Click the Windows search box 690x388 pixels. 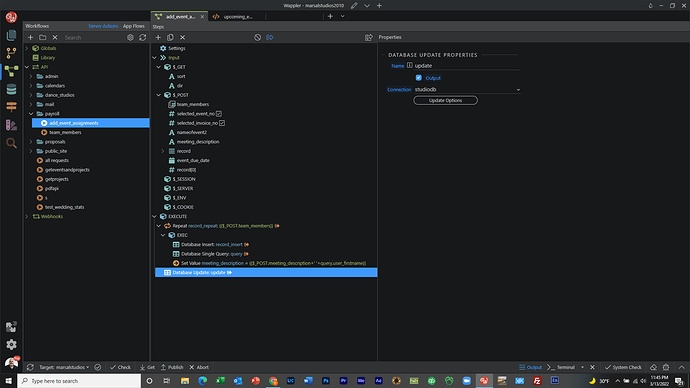pos(79,381)
